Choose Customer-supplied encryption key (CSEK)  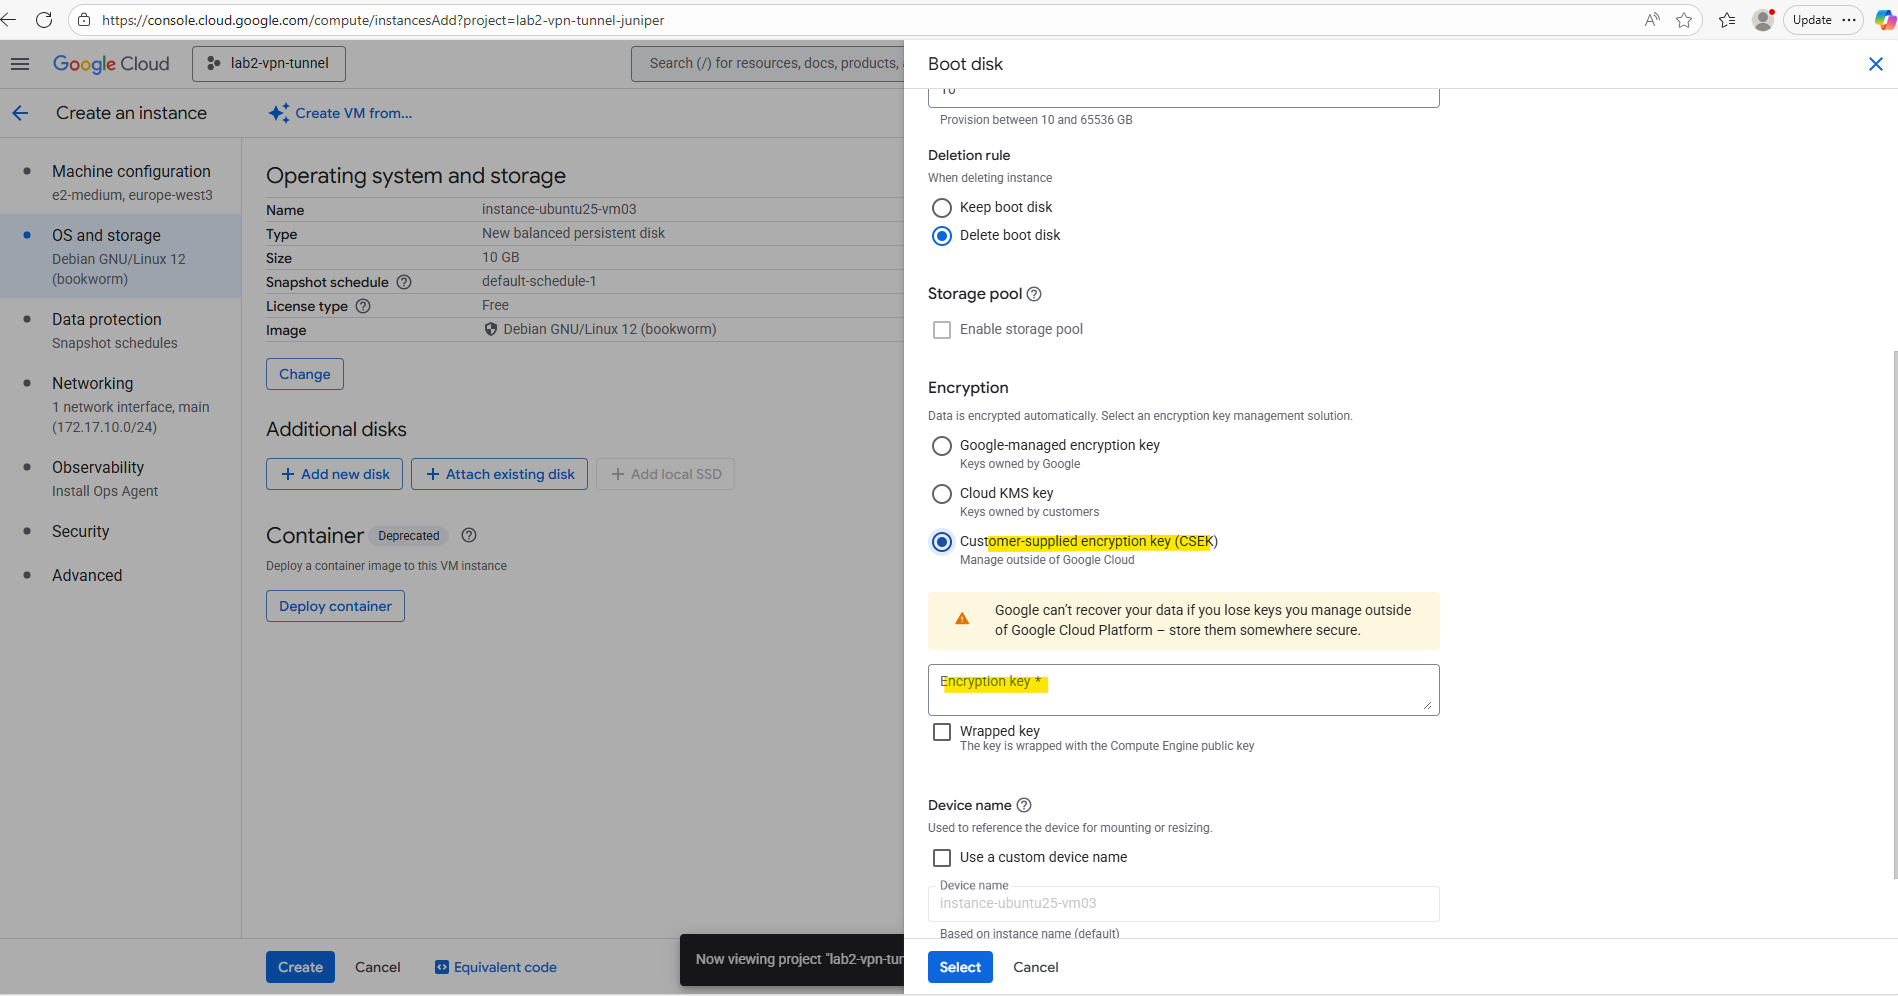click(x=941, y=542)
